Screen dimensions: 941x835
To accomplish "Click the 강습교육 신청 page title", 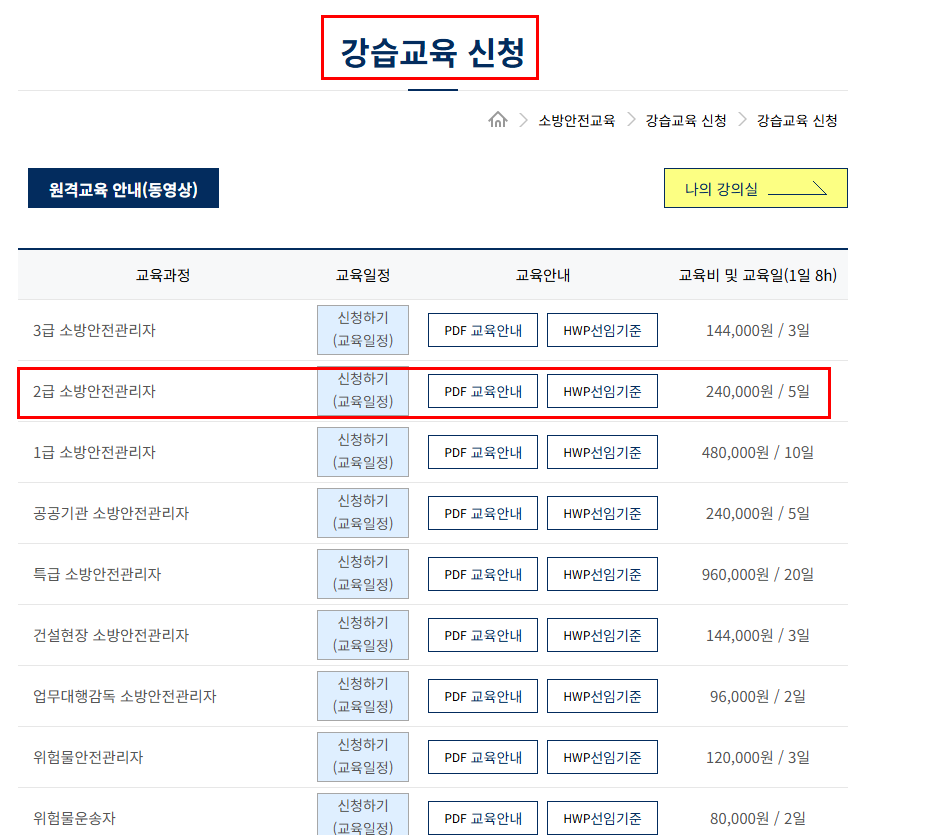I will 433,52.
